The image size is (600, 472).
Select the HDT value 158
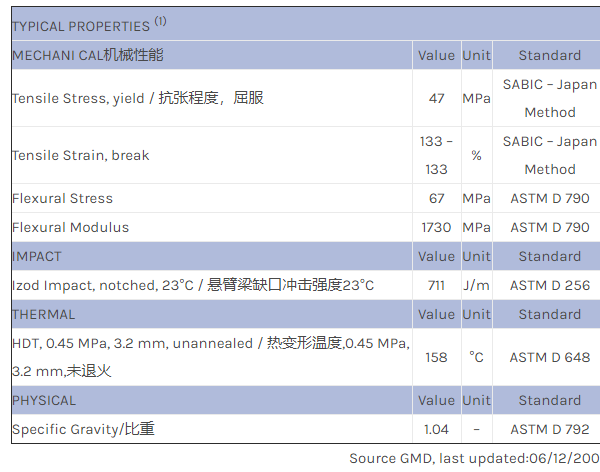tap(436, 357)
